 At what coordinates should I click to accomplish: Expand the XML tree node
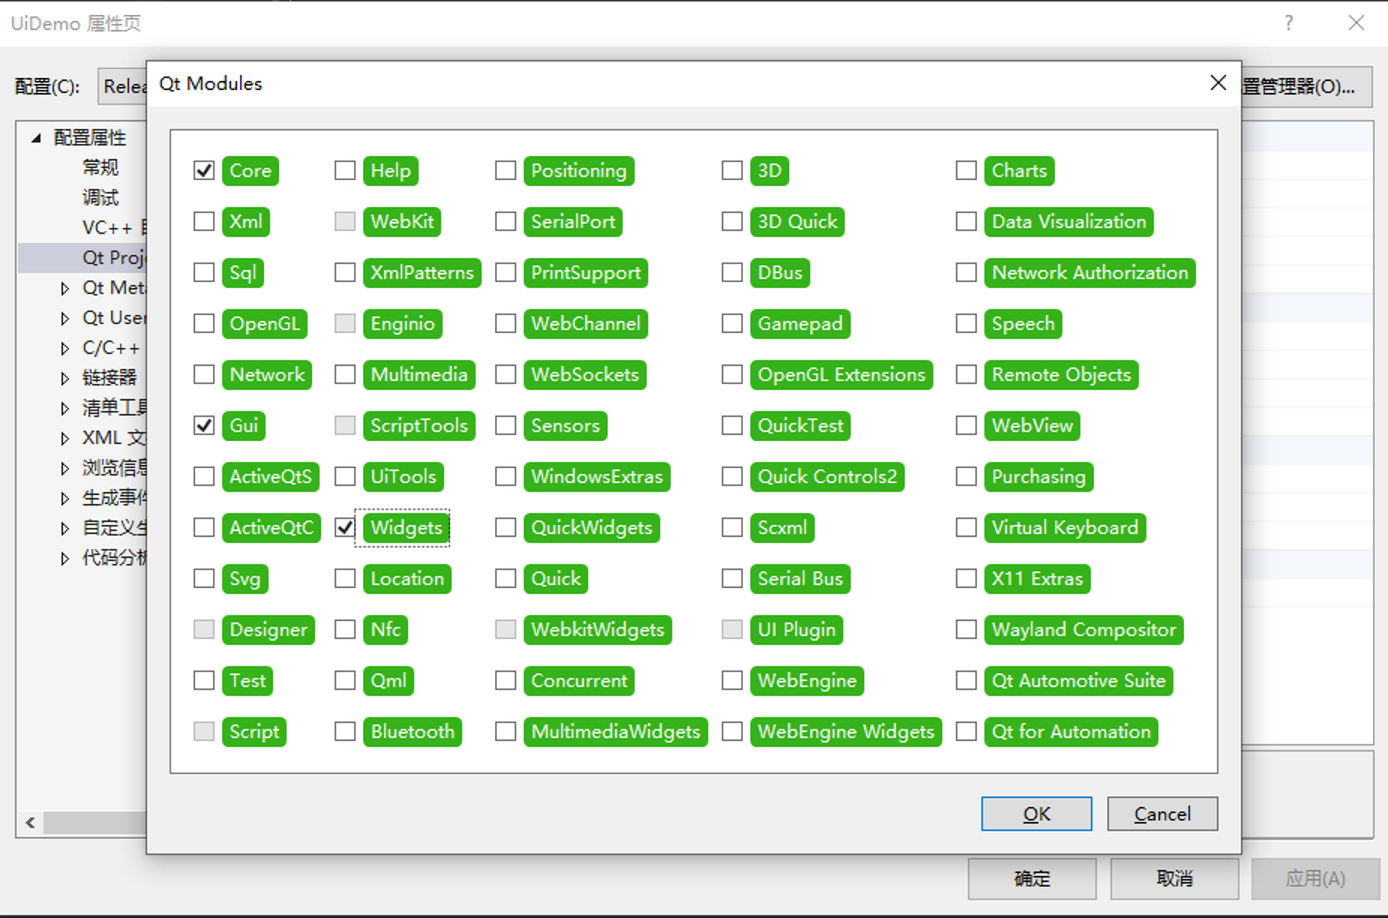click(x=65, y=438)
